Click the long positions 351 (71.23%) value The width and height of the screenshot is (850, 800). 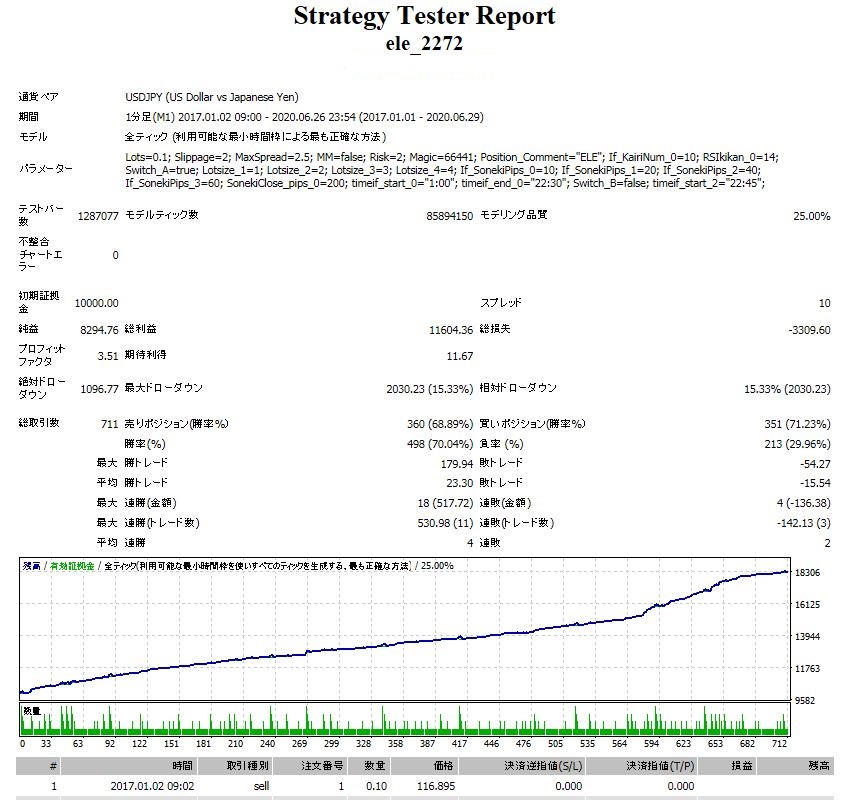(x=797, y=424)
